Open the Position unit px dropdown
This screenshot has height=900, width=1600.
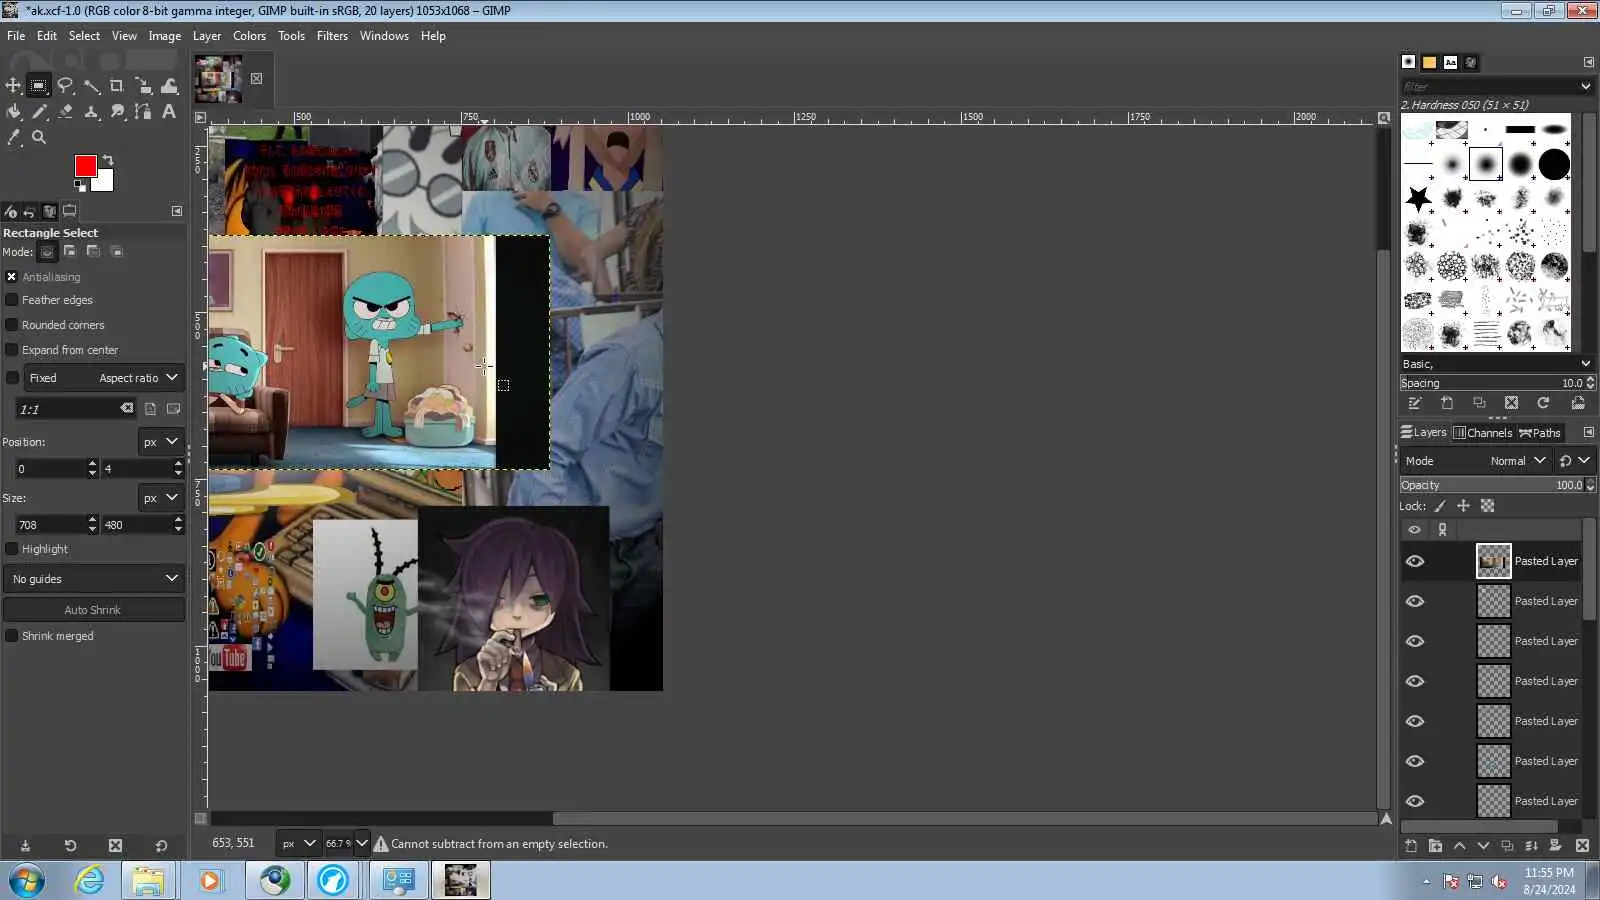pos(160,442)
